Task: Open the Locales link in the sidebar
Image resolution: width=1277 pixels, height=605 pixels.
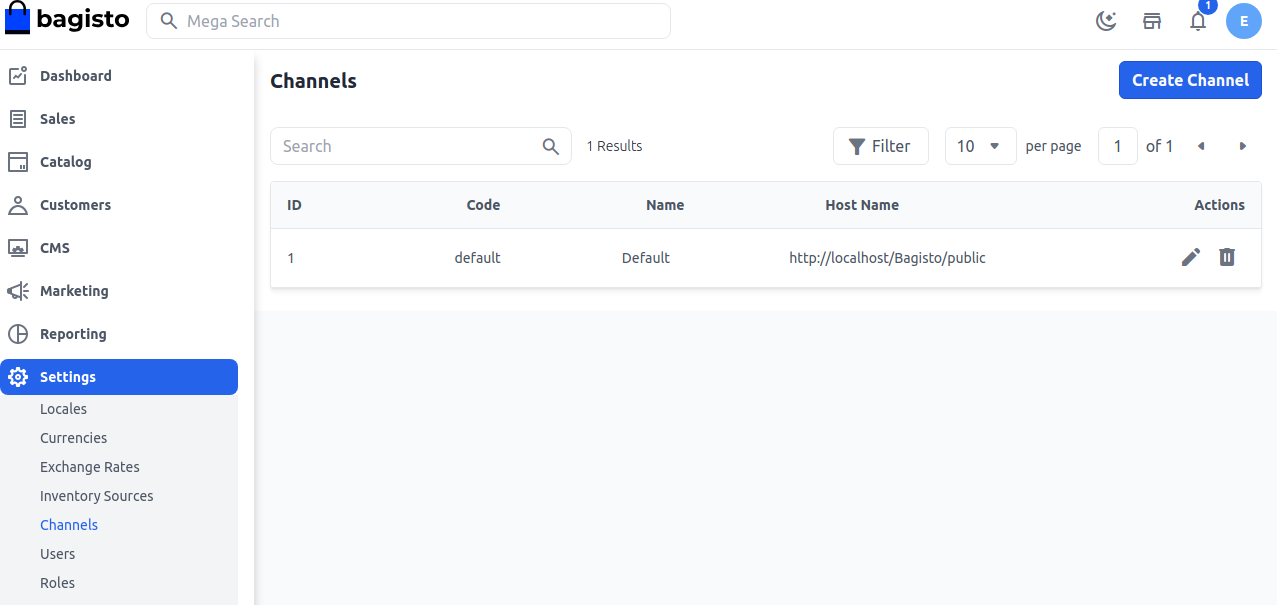Action: (63, 408)
